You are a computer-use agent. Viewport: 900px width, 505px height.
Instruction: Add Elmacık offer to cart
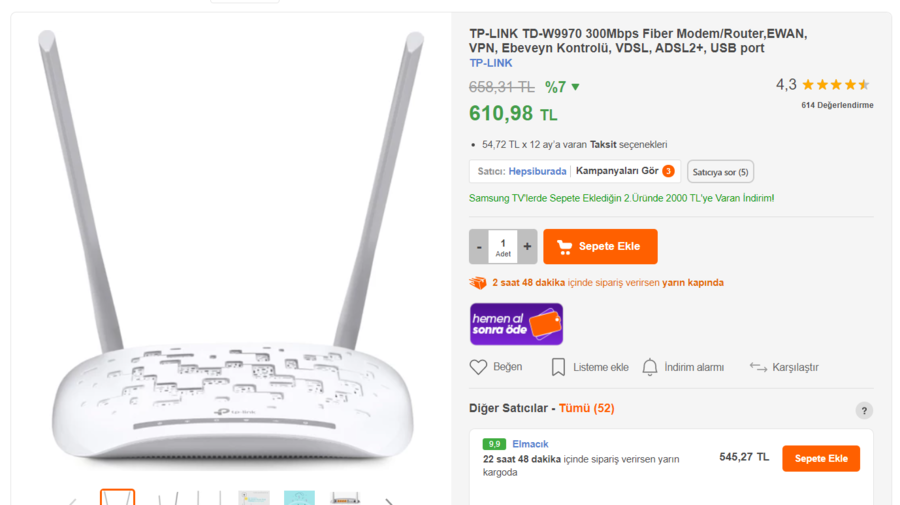point(821,459)
